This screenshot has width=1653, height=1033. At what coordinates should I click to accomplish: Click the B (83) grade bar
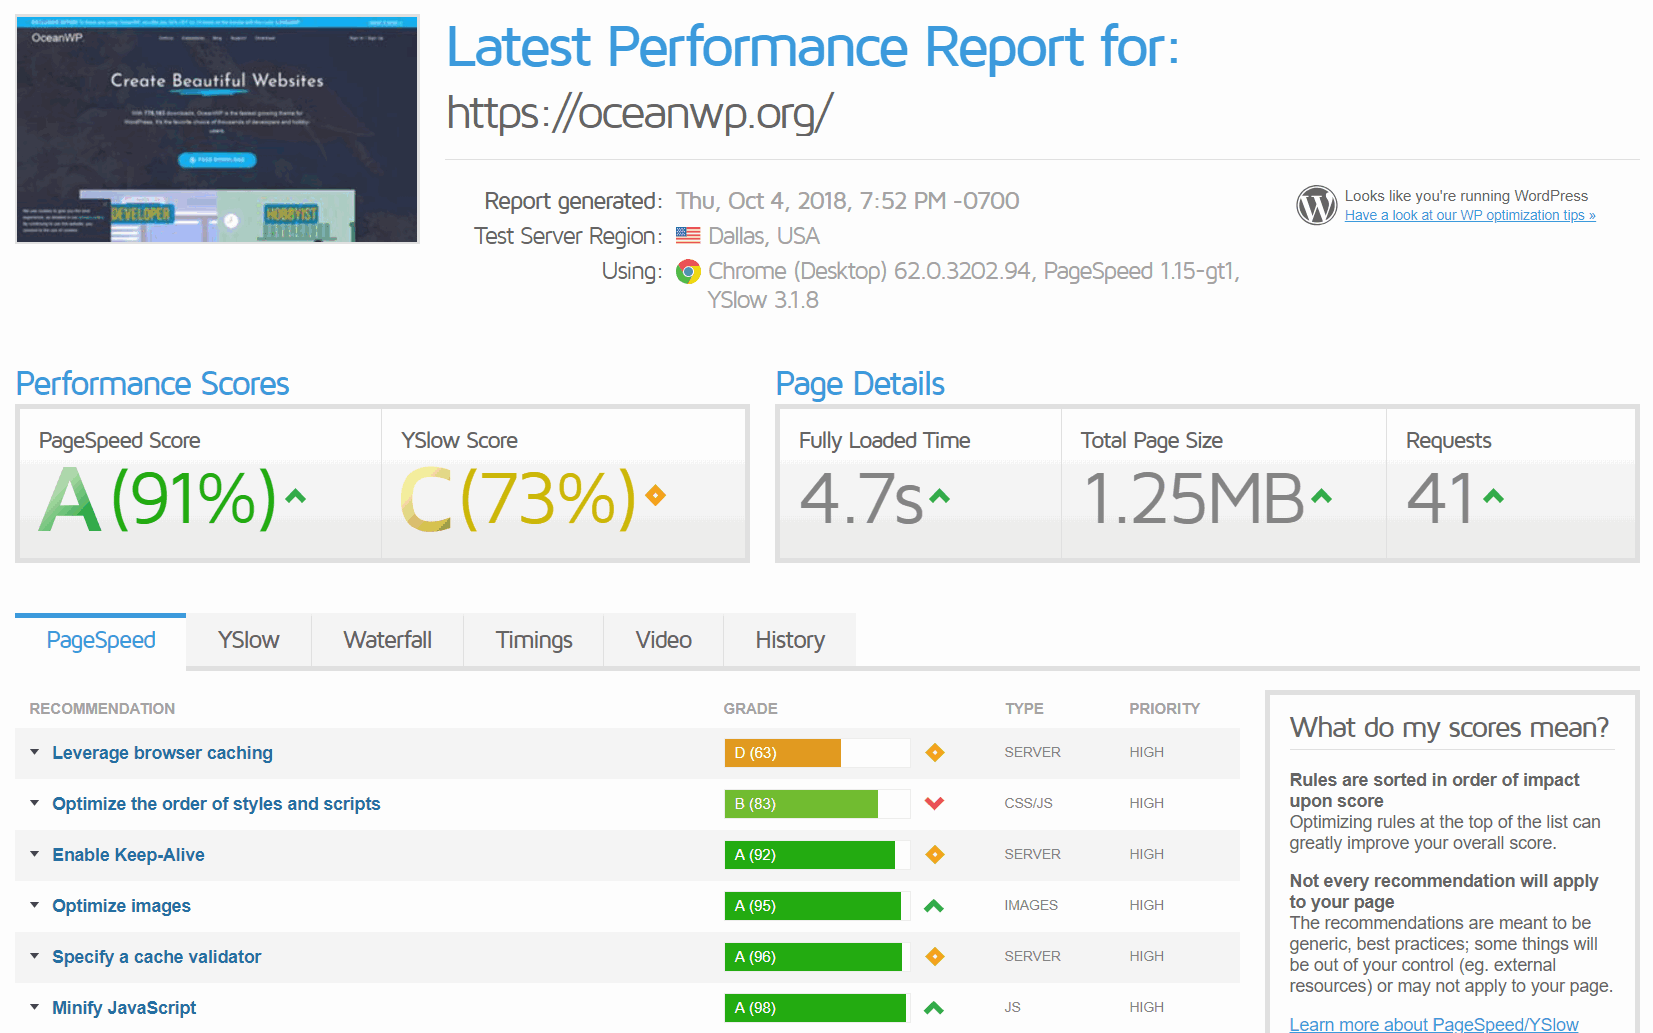tap(817, 804)
